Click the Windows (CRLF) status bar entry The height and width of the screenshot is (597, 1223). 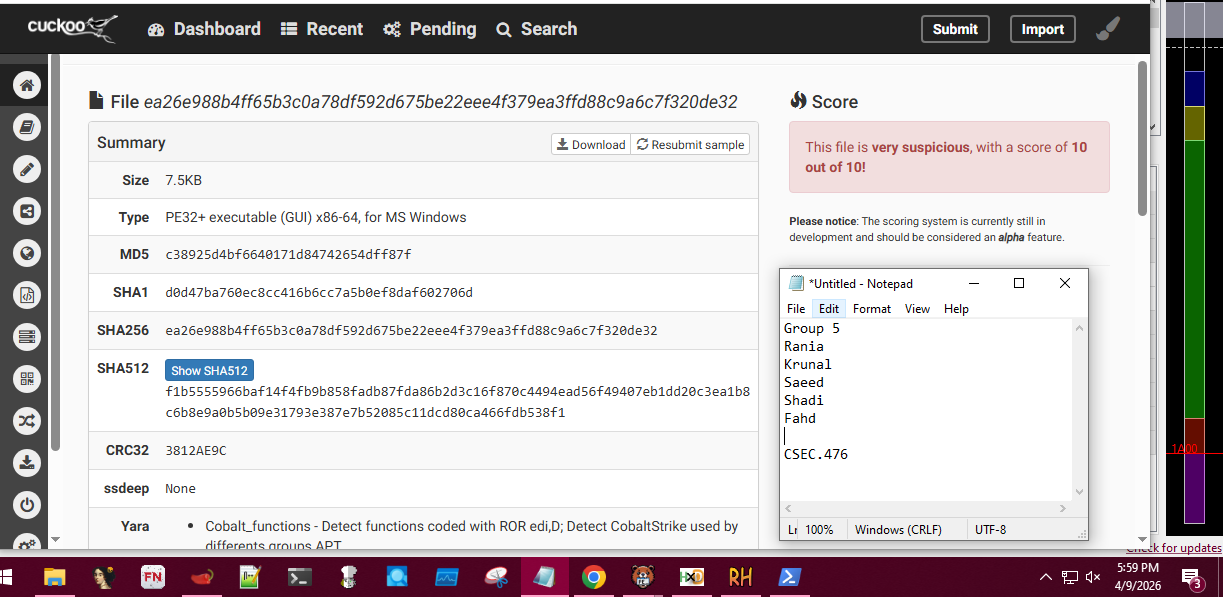click(x=898, y=530)
